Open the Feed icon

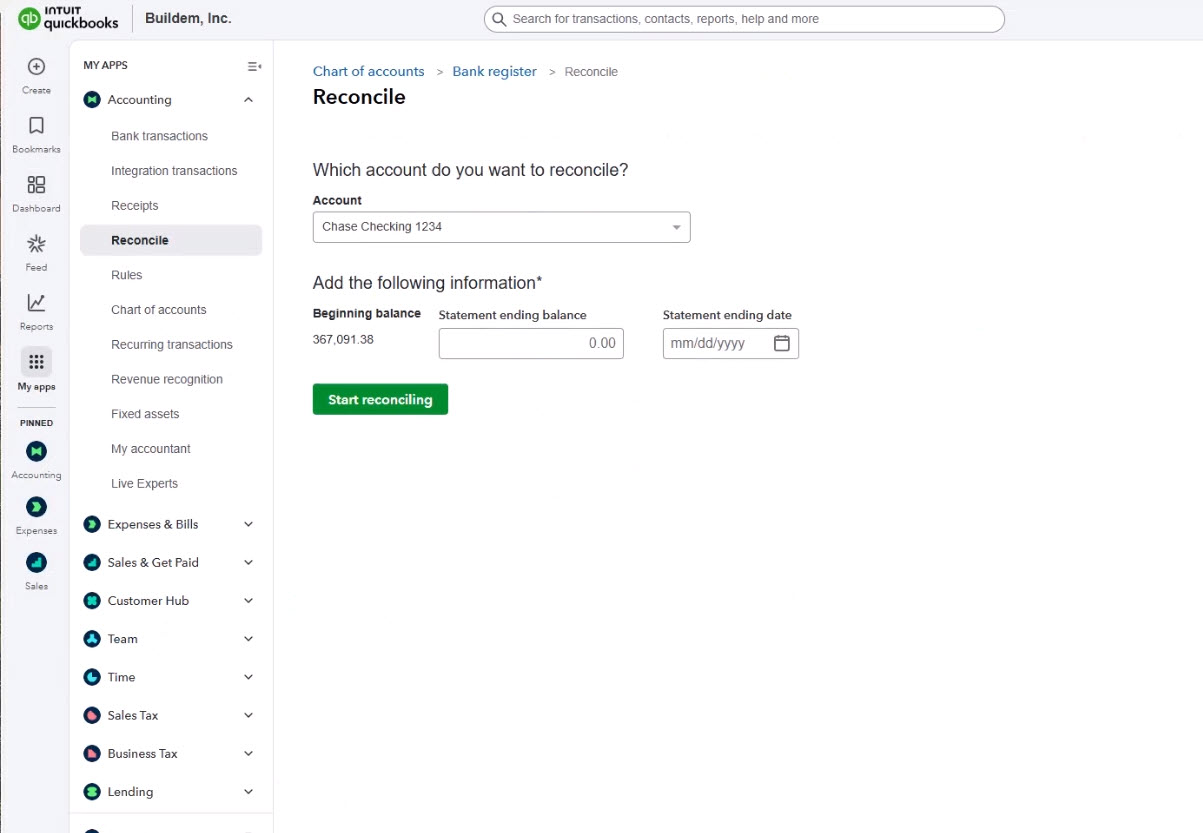tap(36, 244)
